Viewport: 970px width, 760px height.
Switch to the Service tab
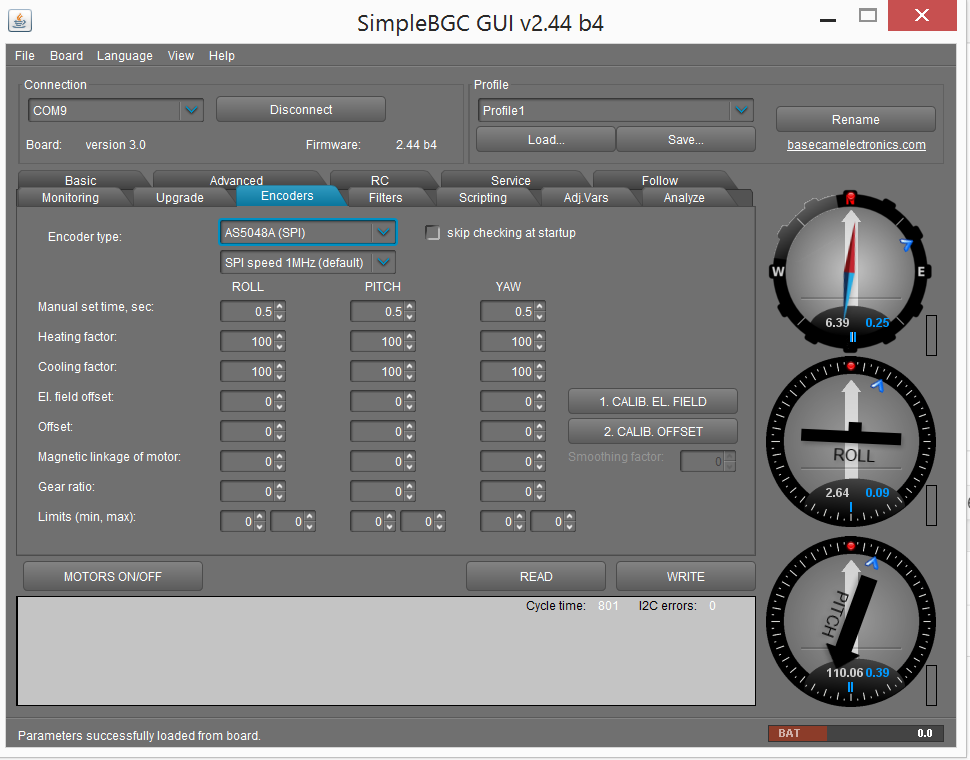[x=510, y=180]
